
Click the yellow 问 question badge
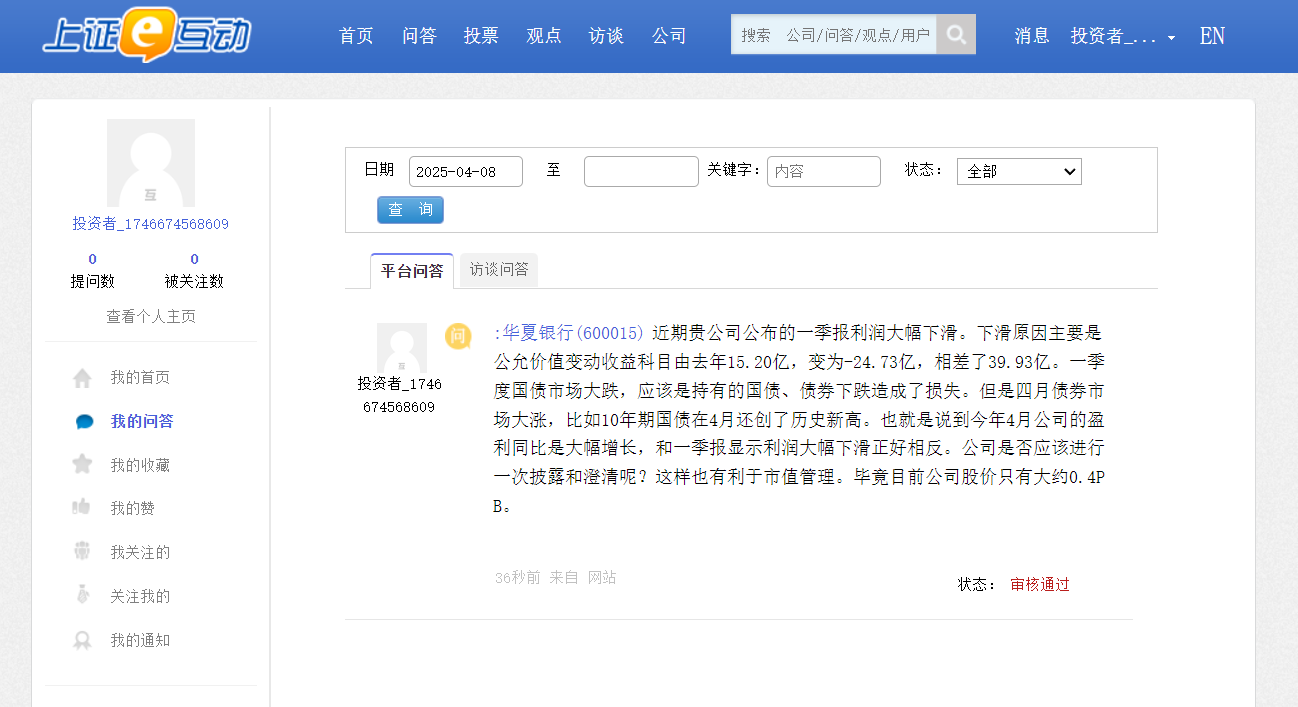pos(458,336)
